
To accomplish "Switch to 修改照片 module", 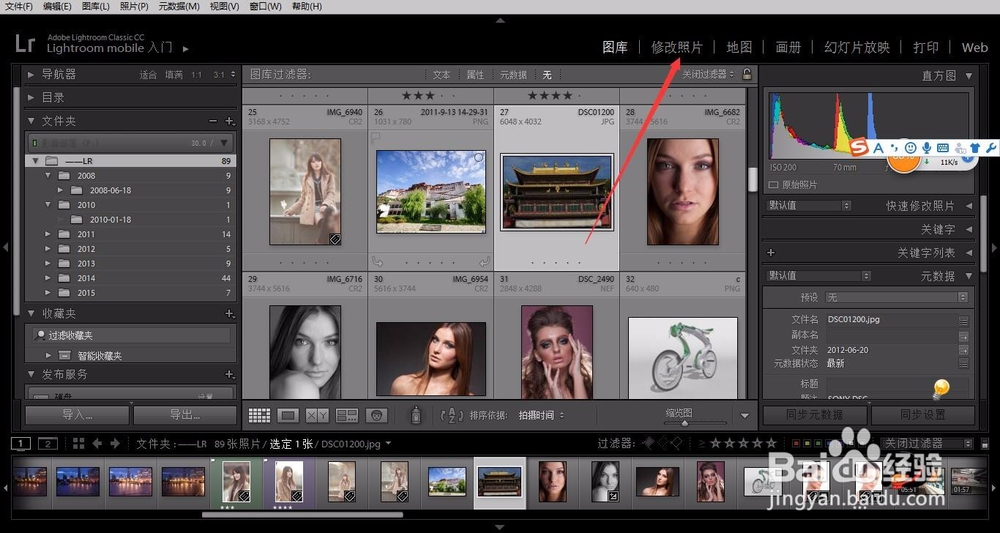I will (x=677, y=47).
